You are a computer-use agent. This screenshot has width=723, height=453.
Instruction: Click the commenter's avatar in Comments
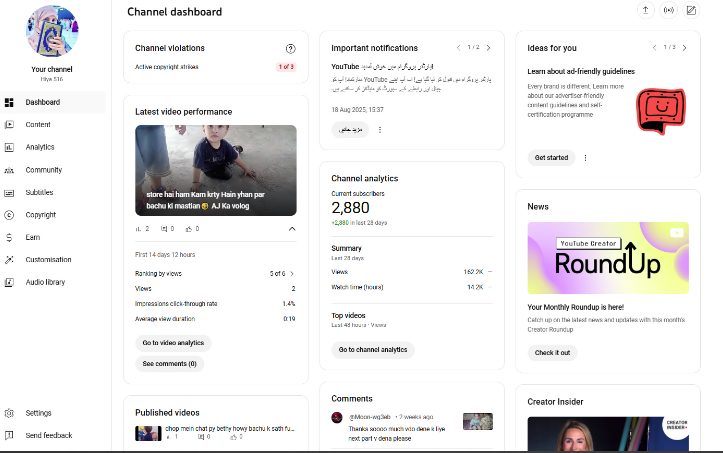pyautogui.click(x=337, y=417)
